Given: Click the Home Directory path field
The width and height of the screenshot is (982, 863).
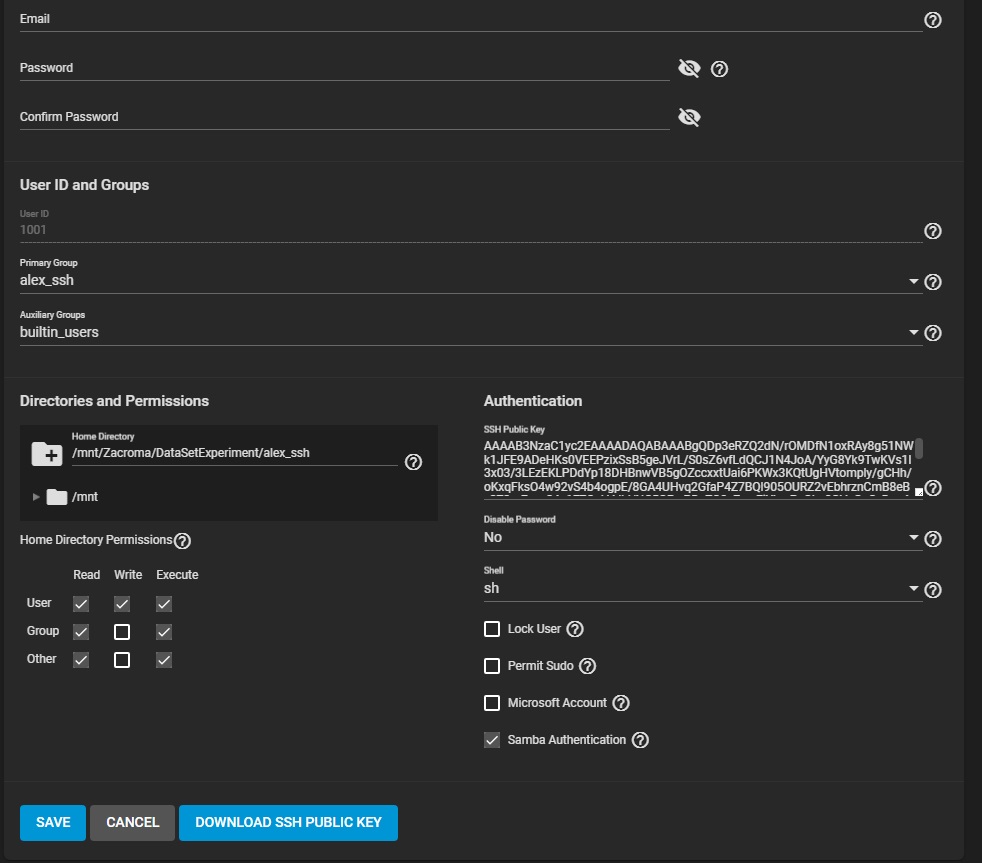Looking at the screenshot, I should pos(234,453).
